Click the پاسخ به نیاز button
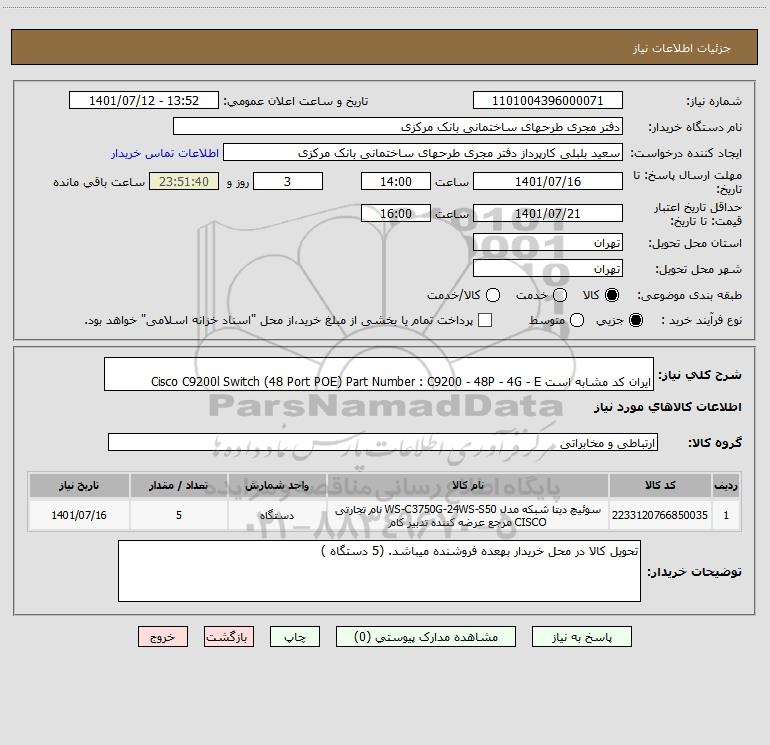 (581, 637)
